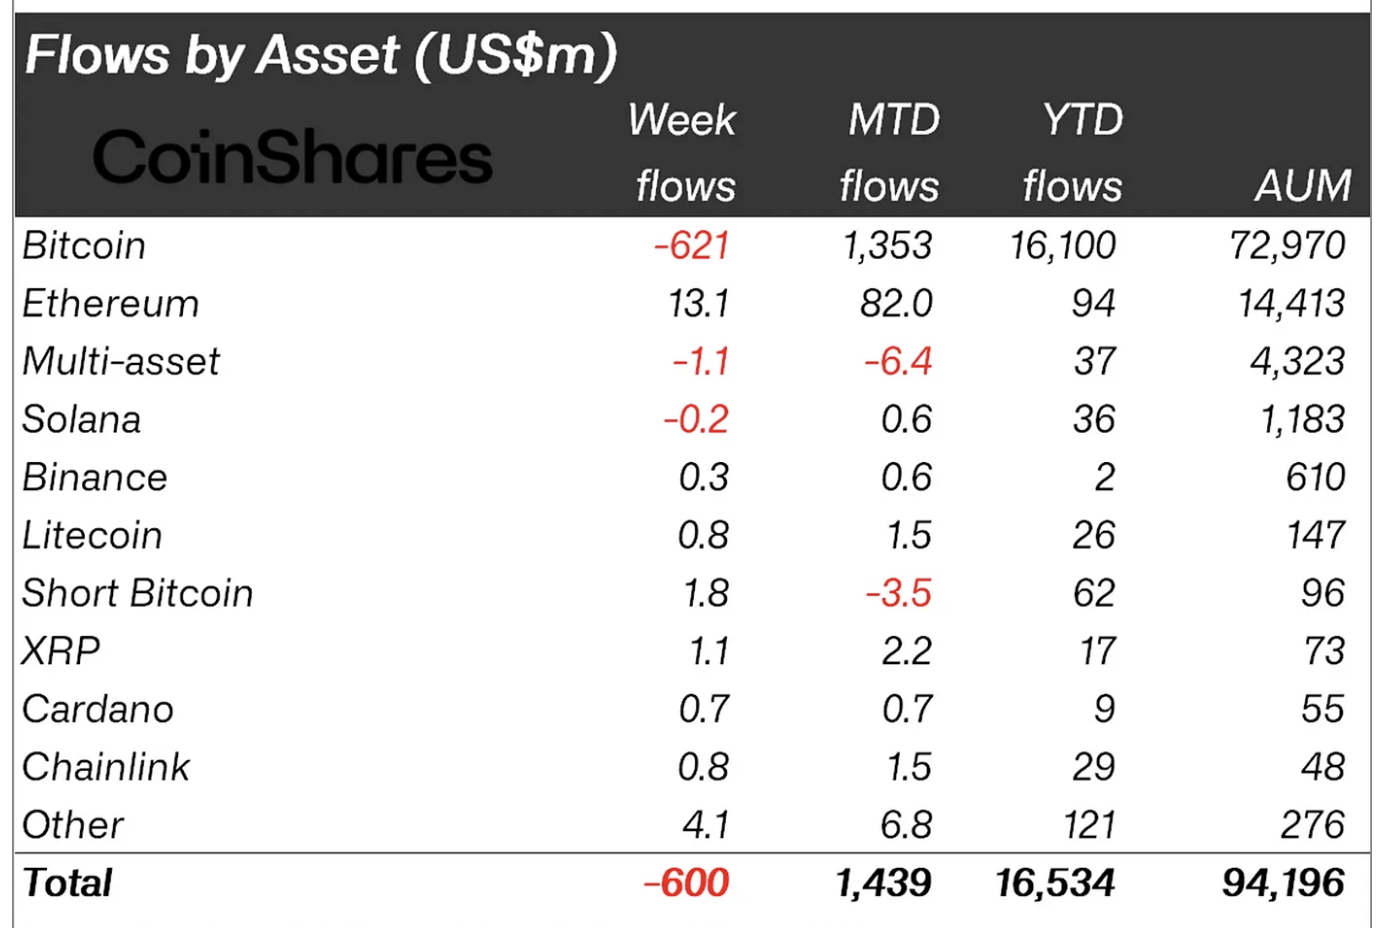Click the Cardano row label

point(98,710)
